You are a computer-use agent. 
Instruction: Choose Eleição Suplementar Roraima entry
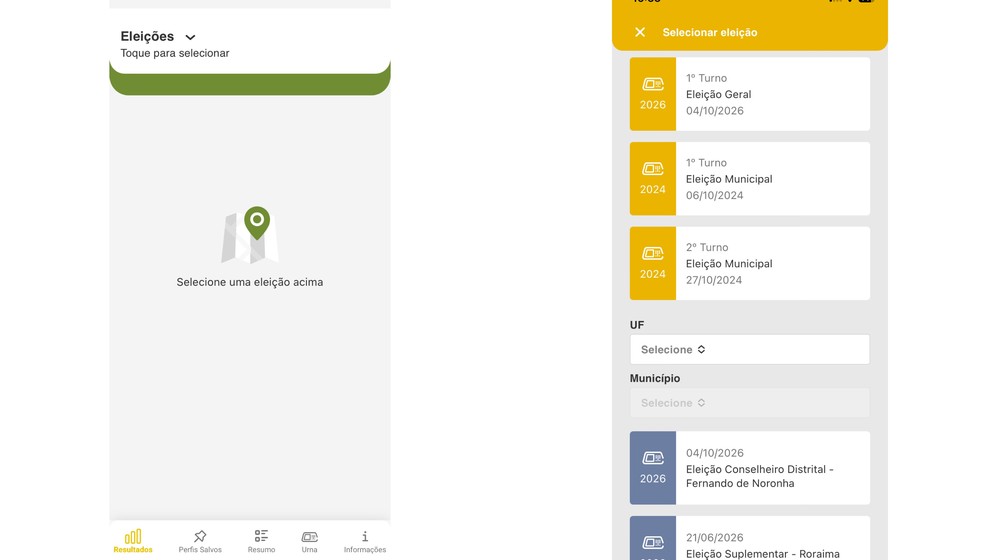click(x=749, y=538)
